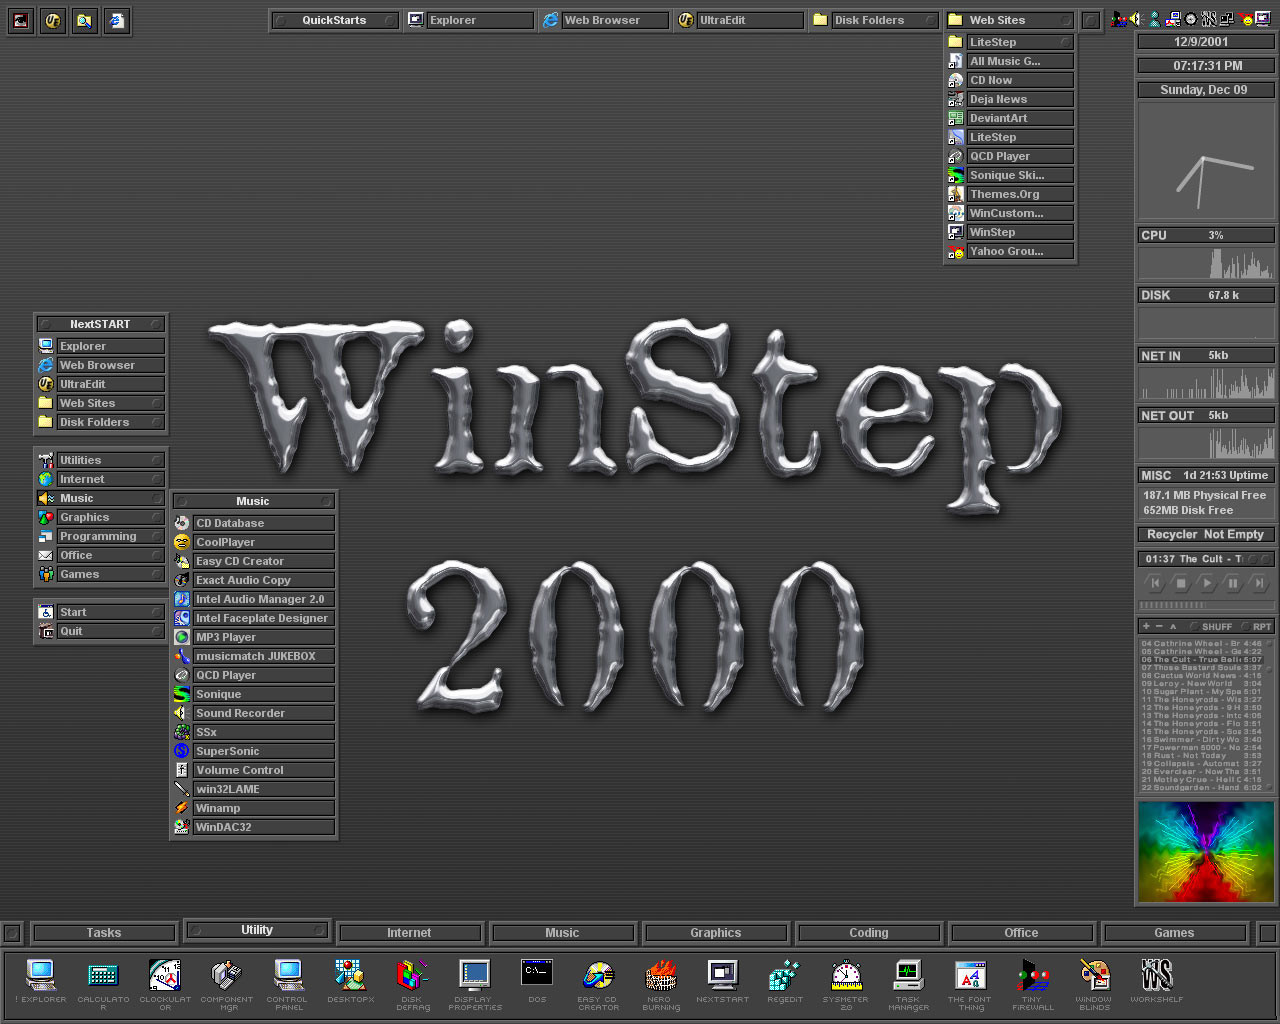Switch to the Games shelf tab

1174,933
